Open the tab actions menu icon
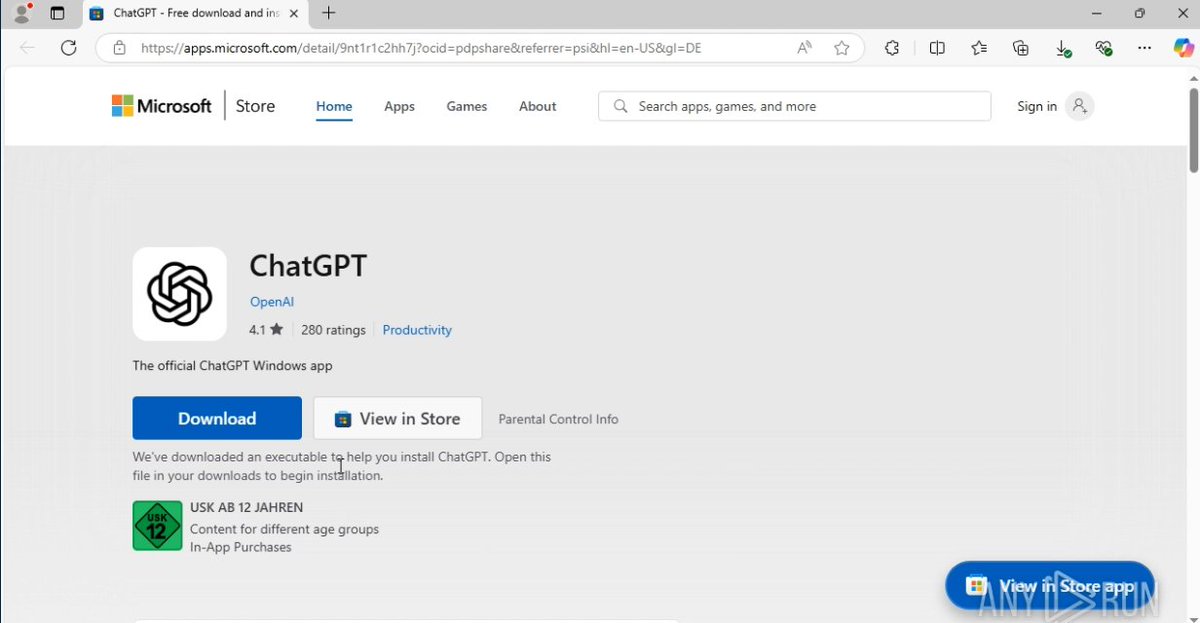The height and width of the screenshot is (623, 1200). [x=57, y=13]
